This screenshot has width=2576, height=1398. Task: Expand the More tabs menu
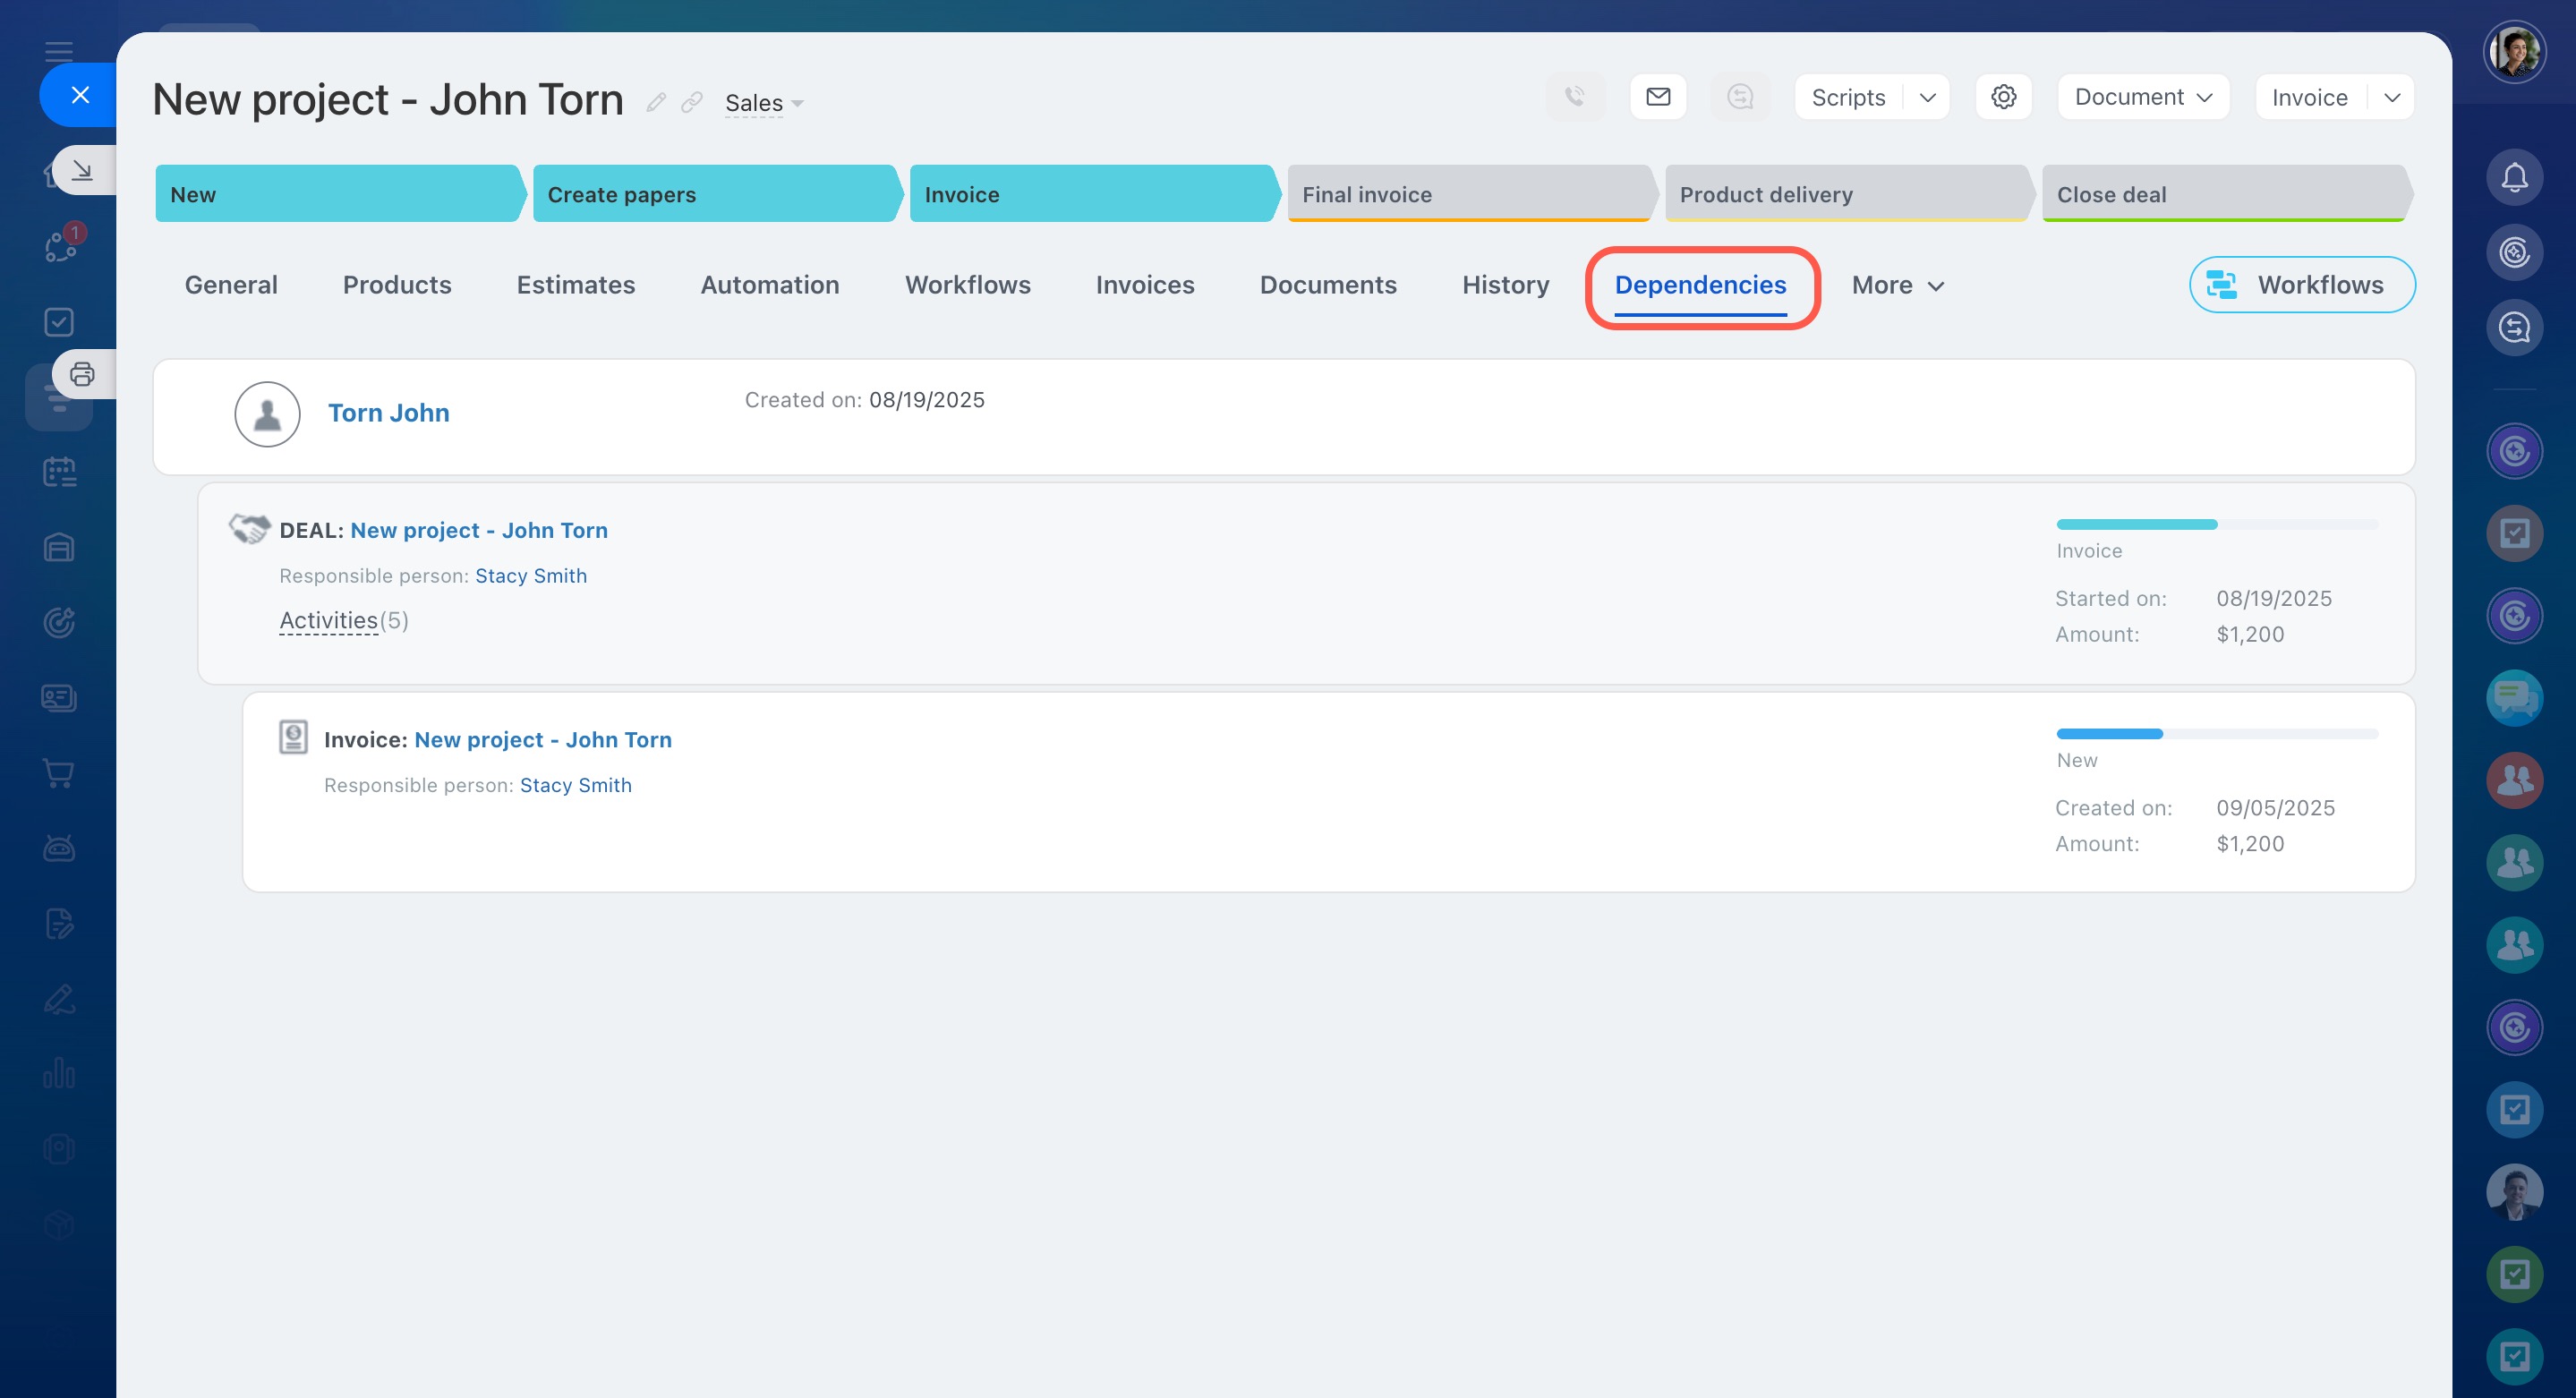(x=1897, y=285)
